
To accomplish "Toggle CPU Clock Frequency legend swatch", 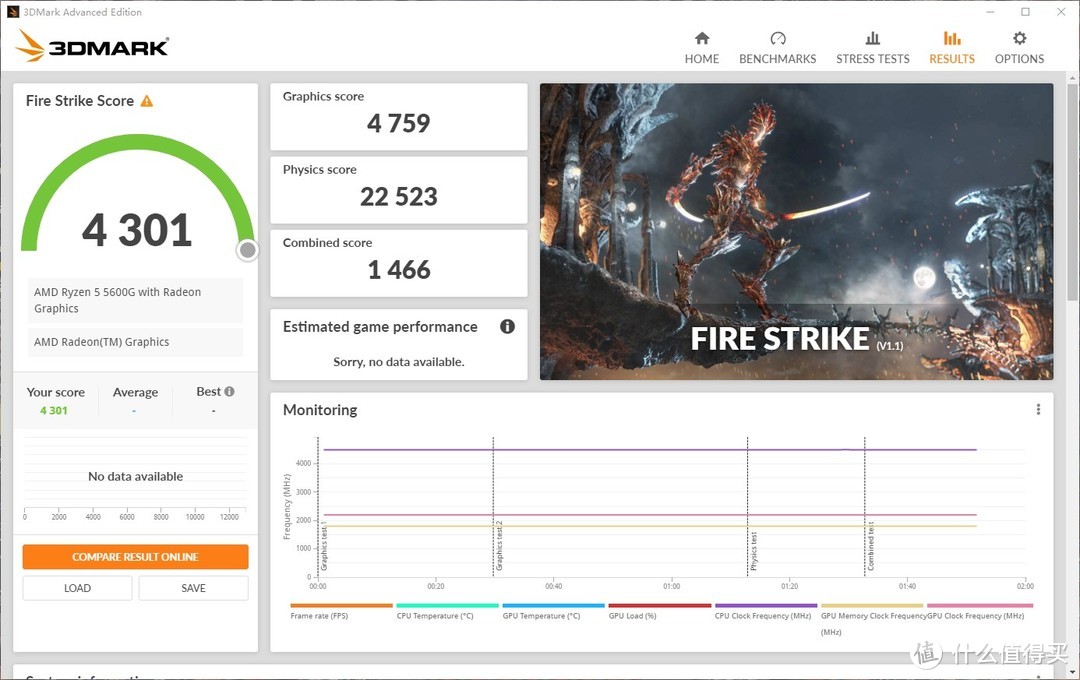I will point(765,606).
